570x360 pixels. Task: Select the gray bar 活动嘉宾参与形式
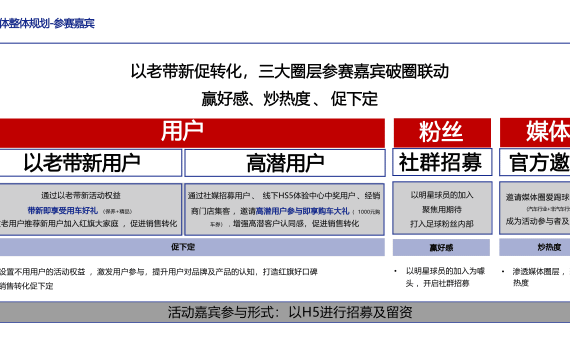point(285,312)
